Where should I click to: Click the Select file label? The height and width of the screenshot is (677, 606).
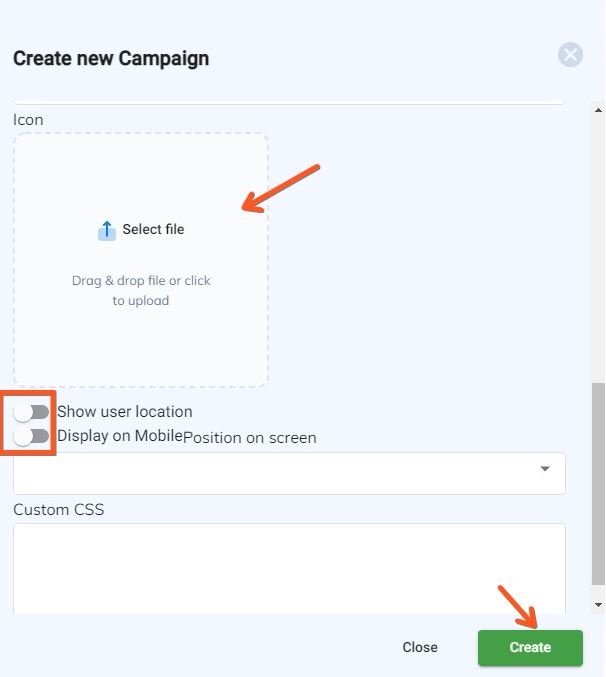[x=153, y=229]
